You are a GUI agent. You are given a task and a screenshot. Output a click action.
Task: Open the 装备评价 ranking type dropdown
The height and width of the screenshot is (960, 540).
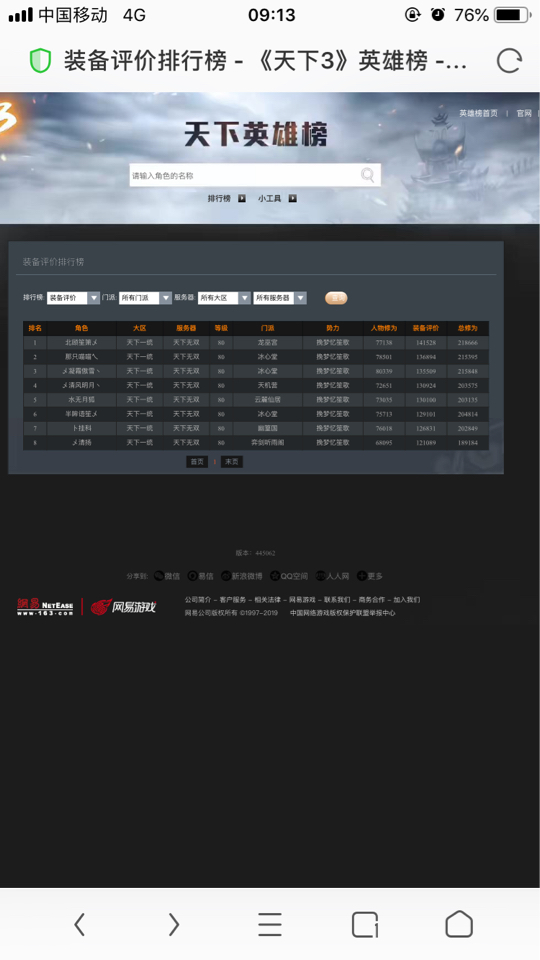point(73,298)
